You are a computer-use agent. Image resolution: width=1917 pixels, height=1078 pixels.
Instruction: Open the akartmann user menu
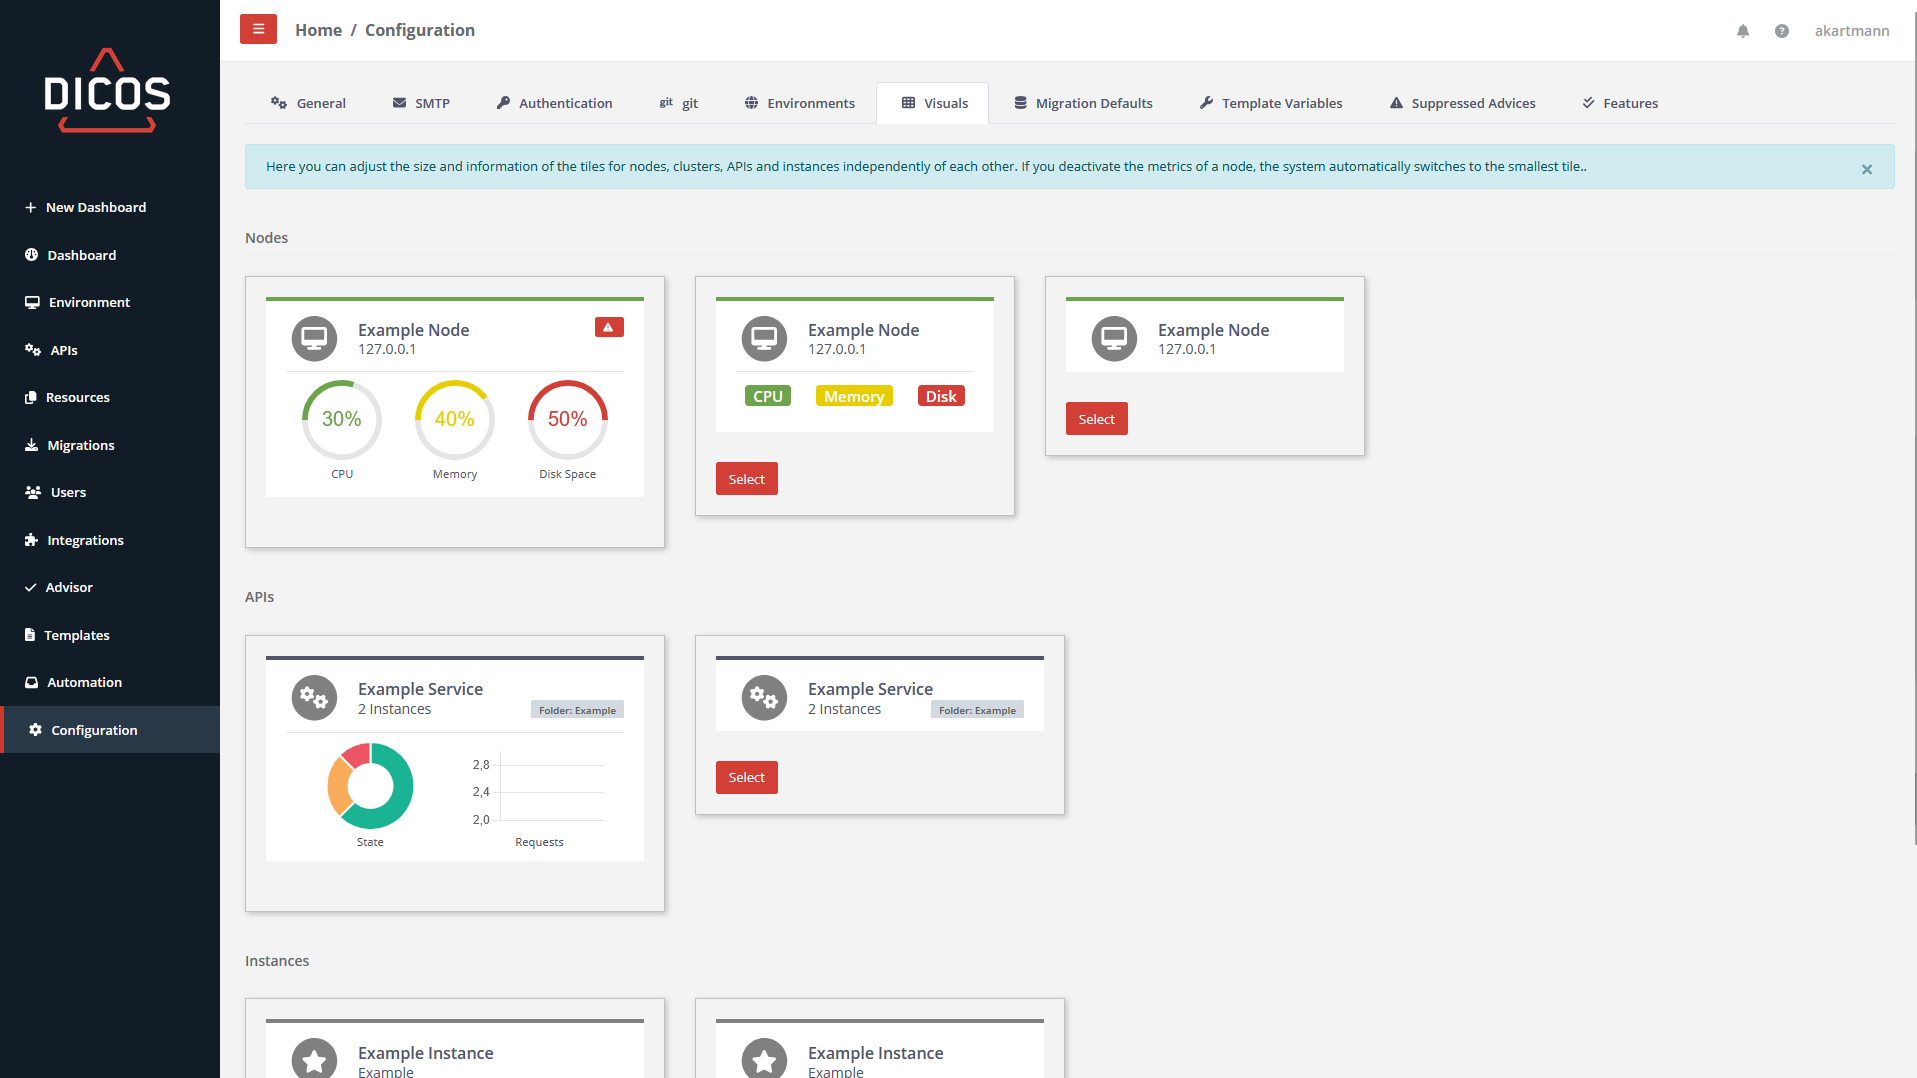click(x=1851, y=31)
